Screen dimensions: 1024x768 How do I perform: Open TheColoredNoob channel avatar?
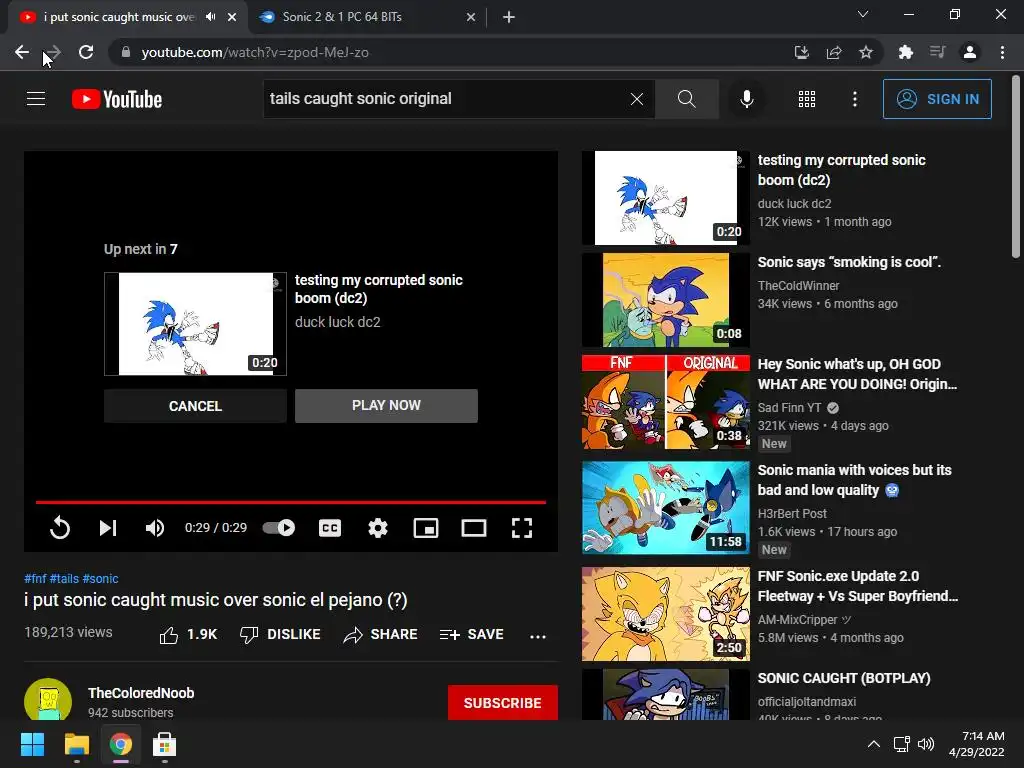pyautogui.click(x=48, y=700)
